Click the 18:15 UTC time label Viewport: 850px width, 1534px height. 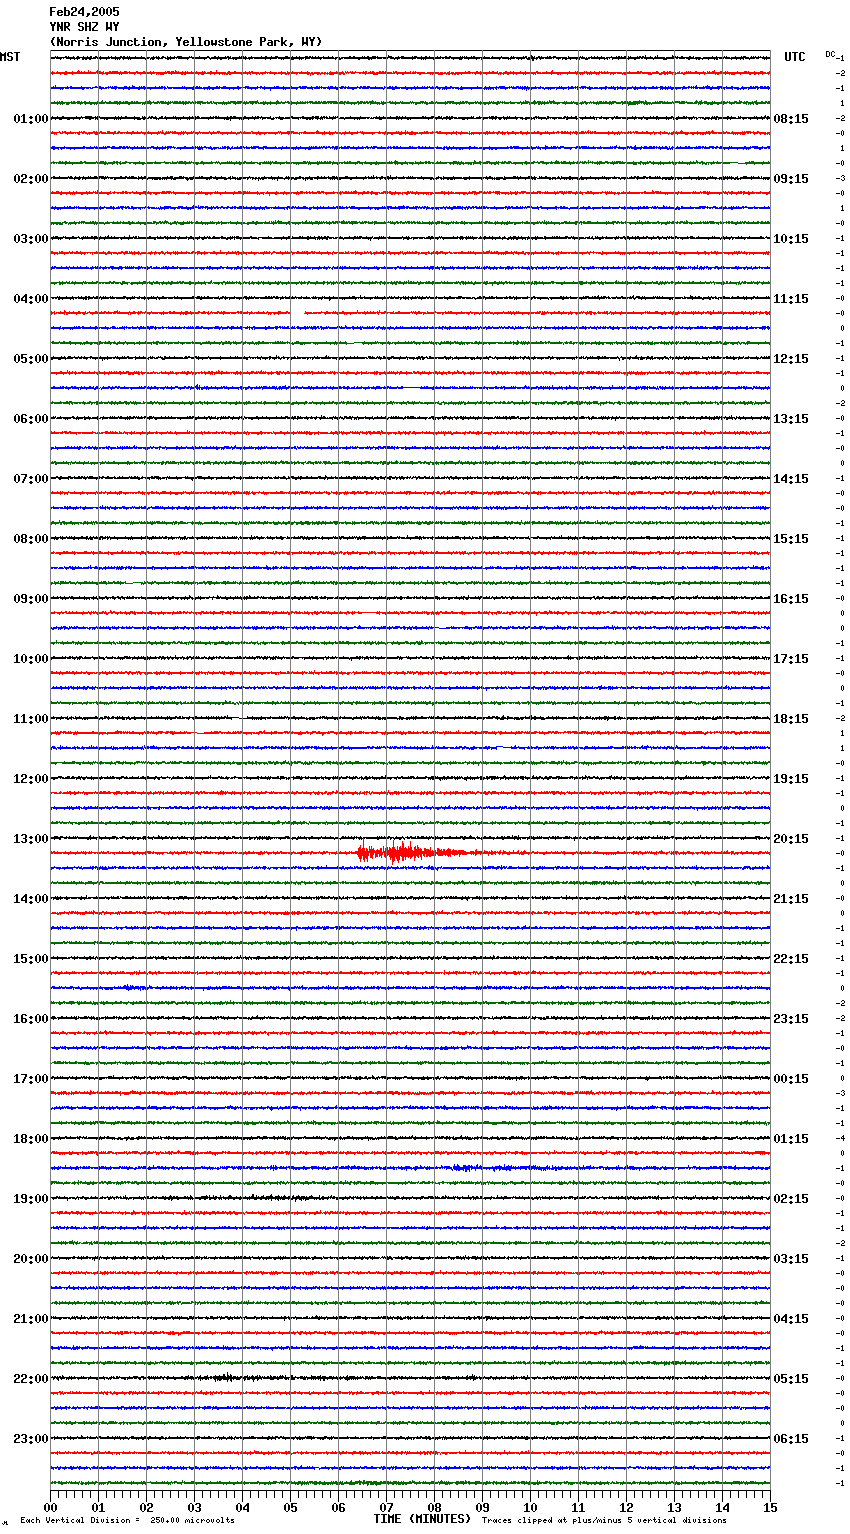tap(791, 719)
